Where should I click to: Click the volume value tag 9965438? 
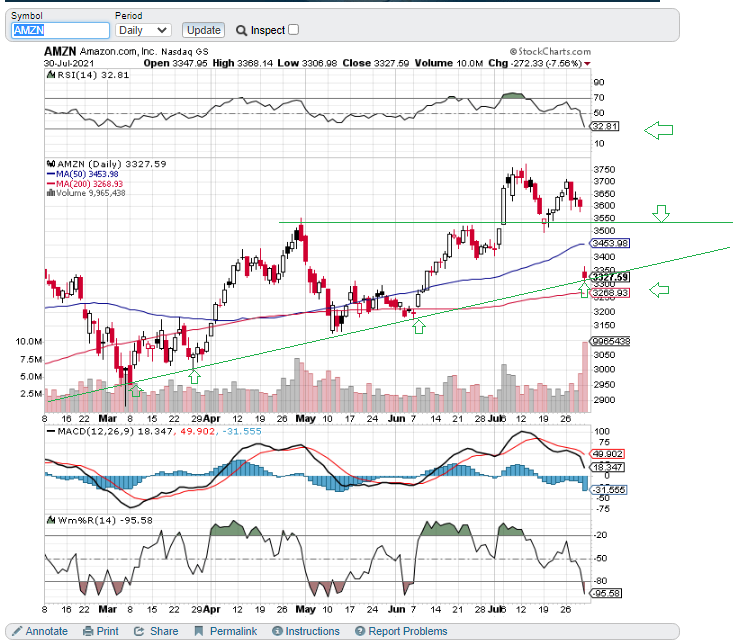610,341
